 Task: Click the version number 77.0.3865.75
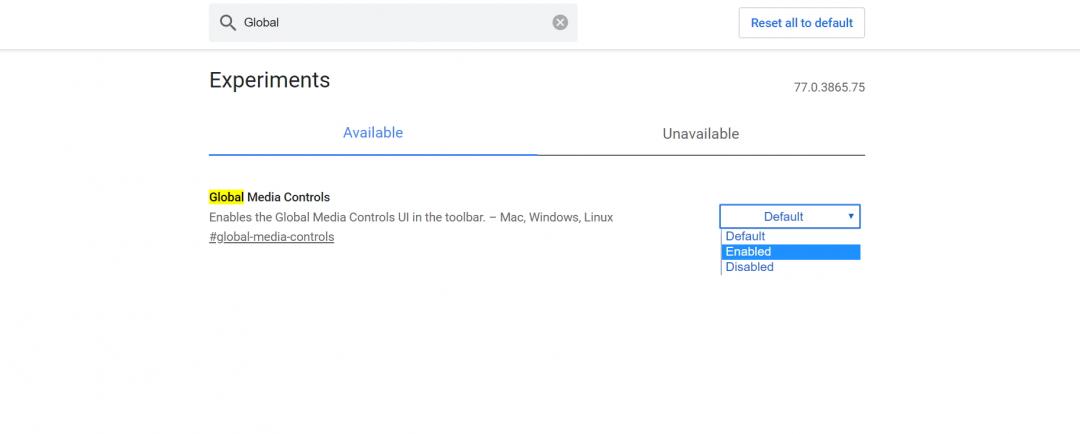[829, 87]
